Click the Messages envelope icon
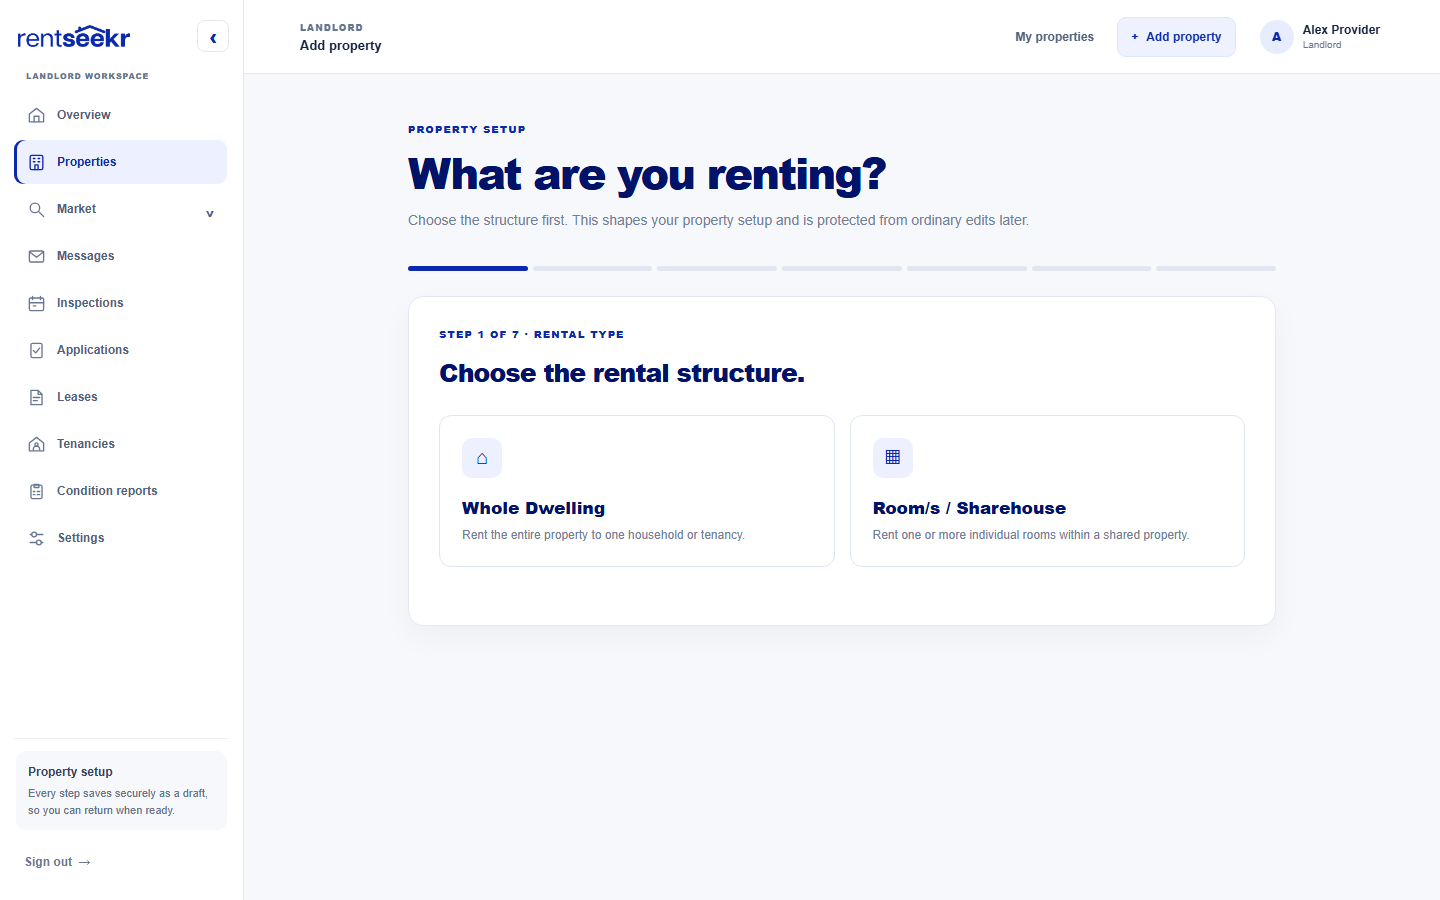The image size is (1440, 900). [37, 256]
